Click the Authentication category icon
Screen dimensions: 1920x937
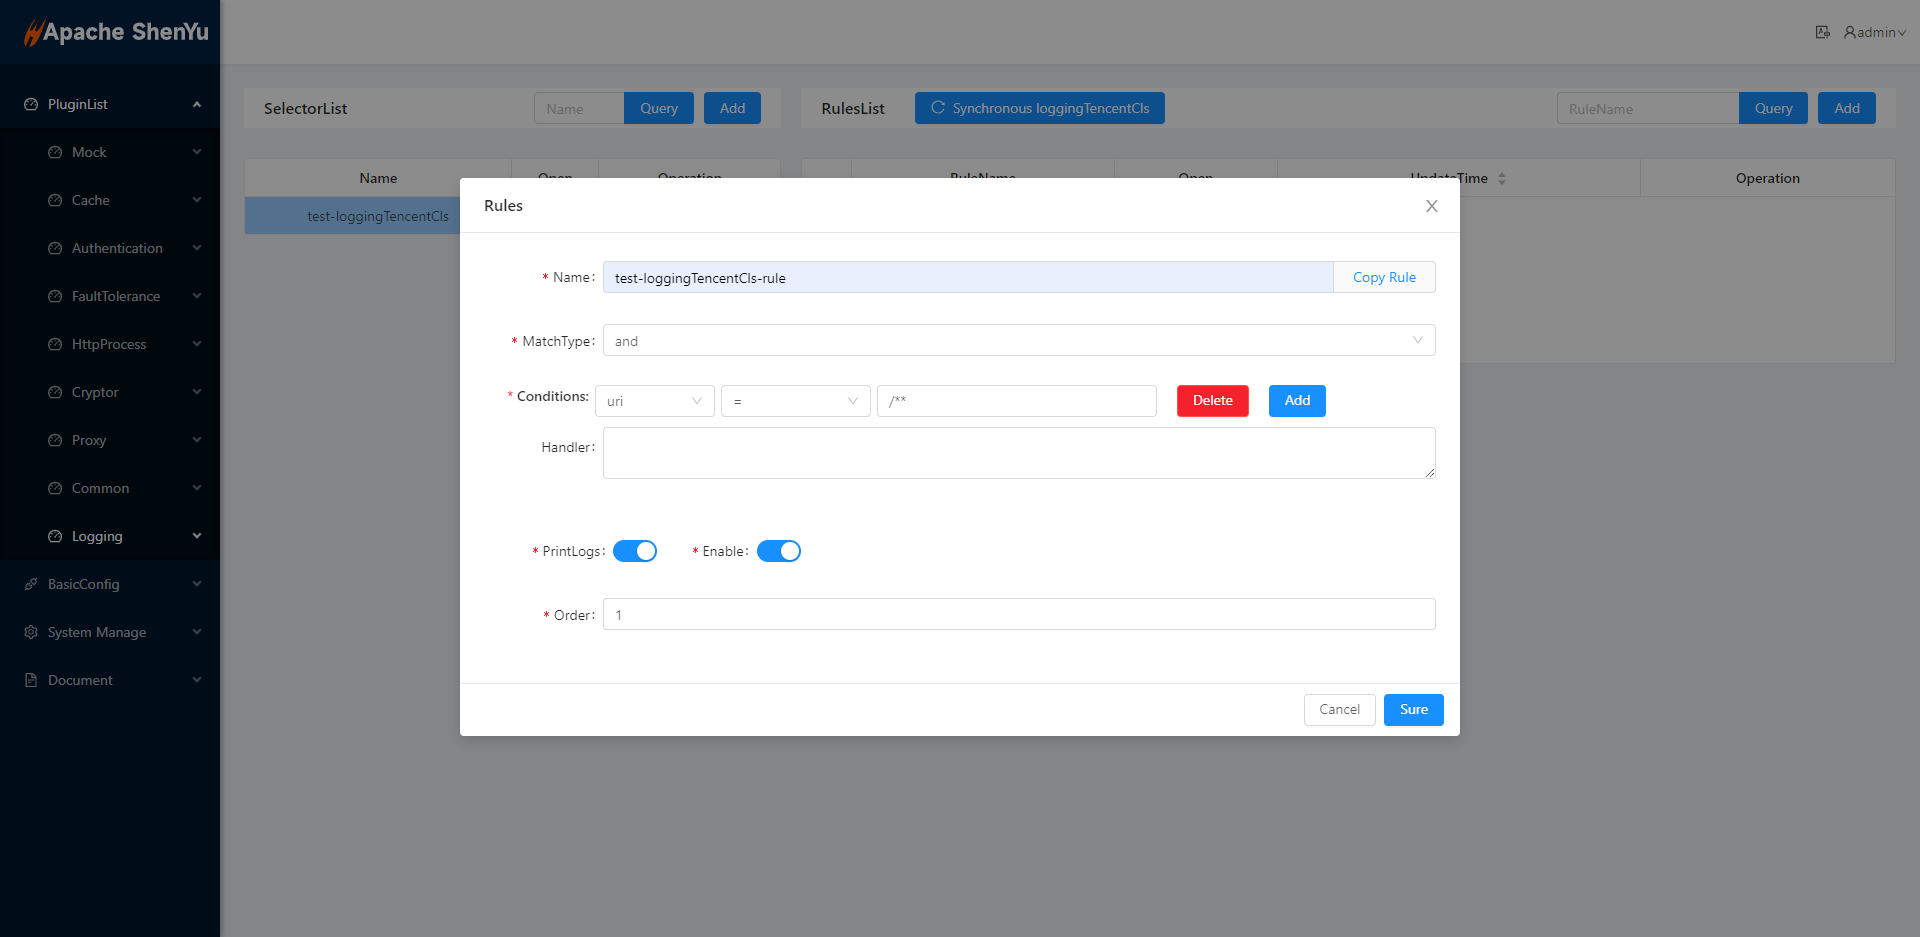tap(55, 248)
